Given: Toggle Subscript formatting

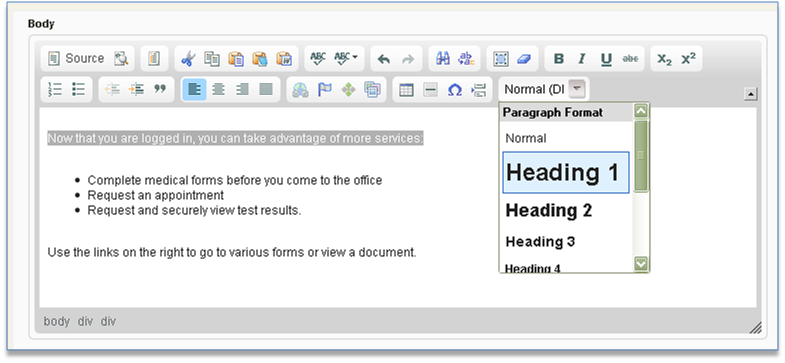Looking at the screenshot, I should [664, 59].
